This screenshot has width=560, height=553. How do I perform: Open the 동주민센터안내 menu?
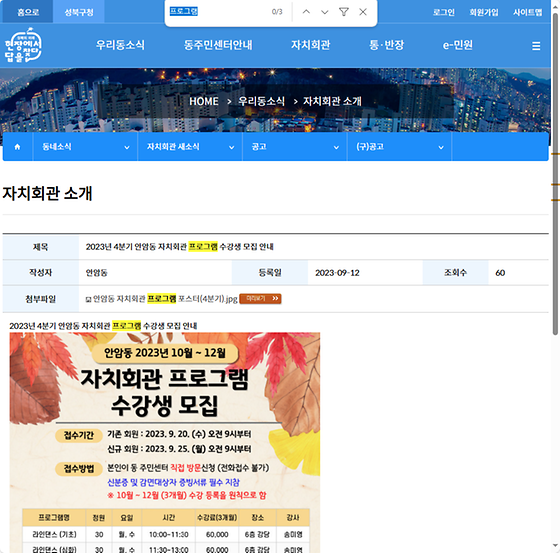click(x=218, y=45)
